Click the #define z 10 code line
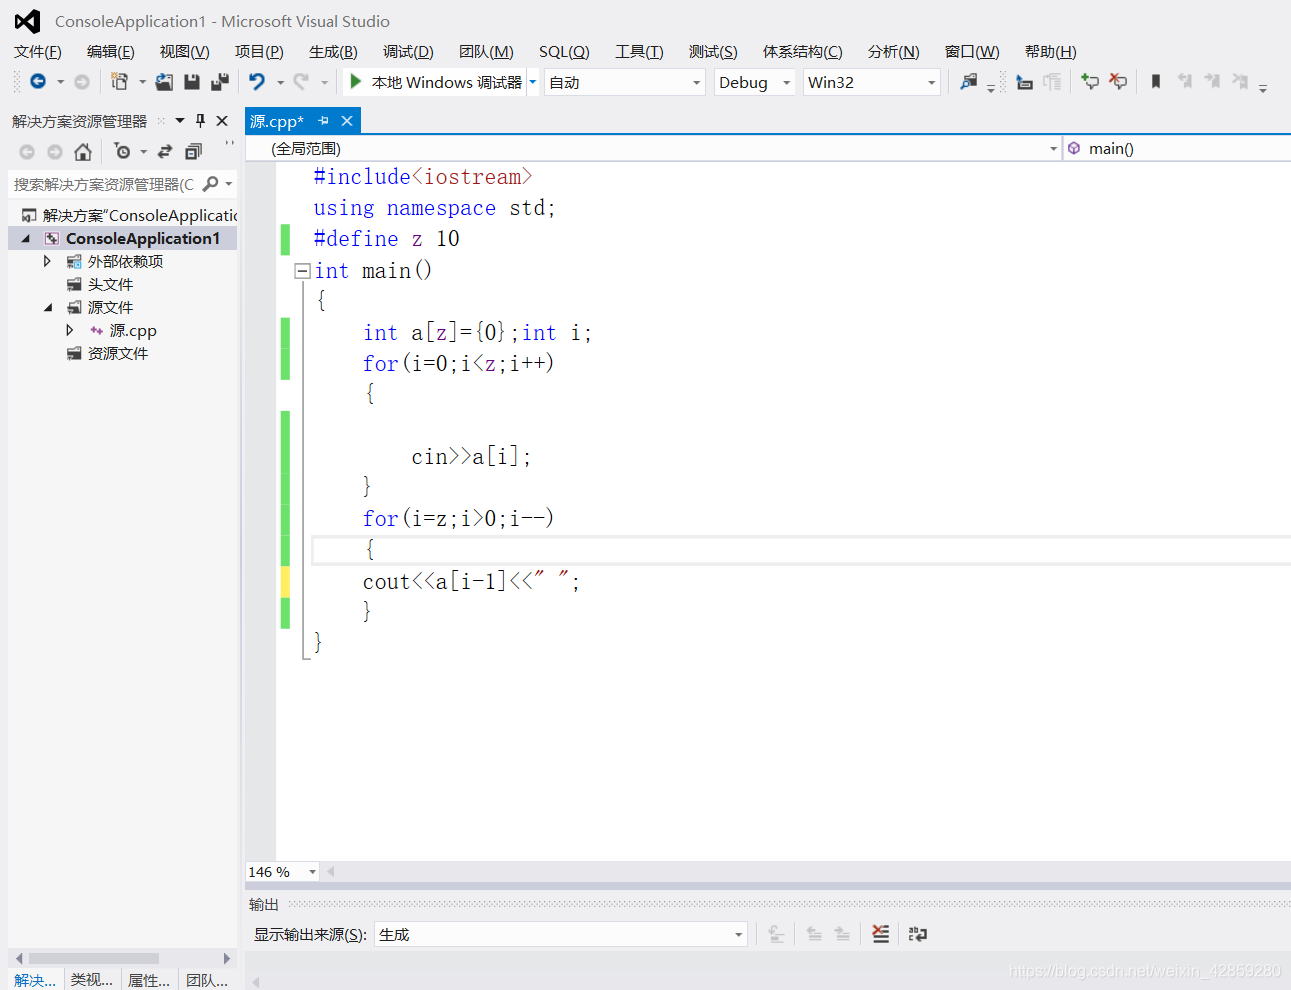The height and width of the screenshot is (990, 1291). point(386,239)
